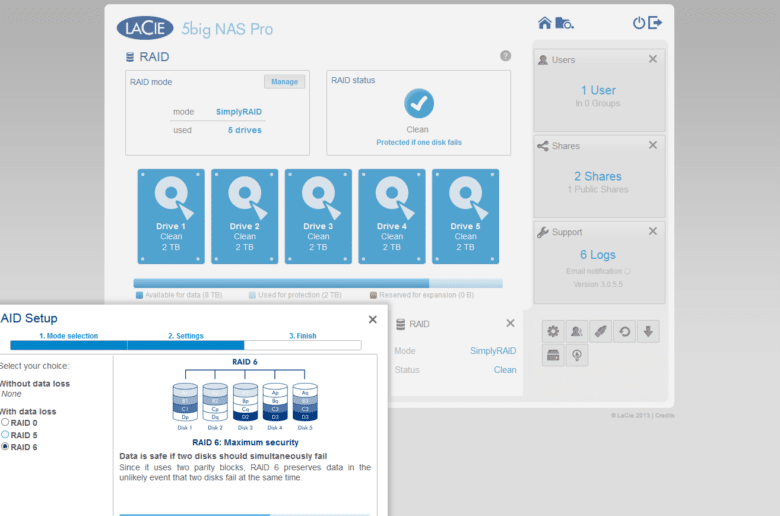The image size is (780, 516).
Task: Open the 6 Logs link
Action: 598,255
